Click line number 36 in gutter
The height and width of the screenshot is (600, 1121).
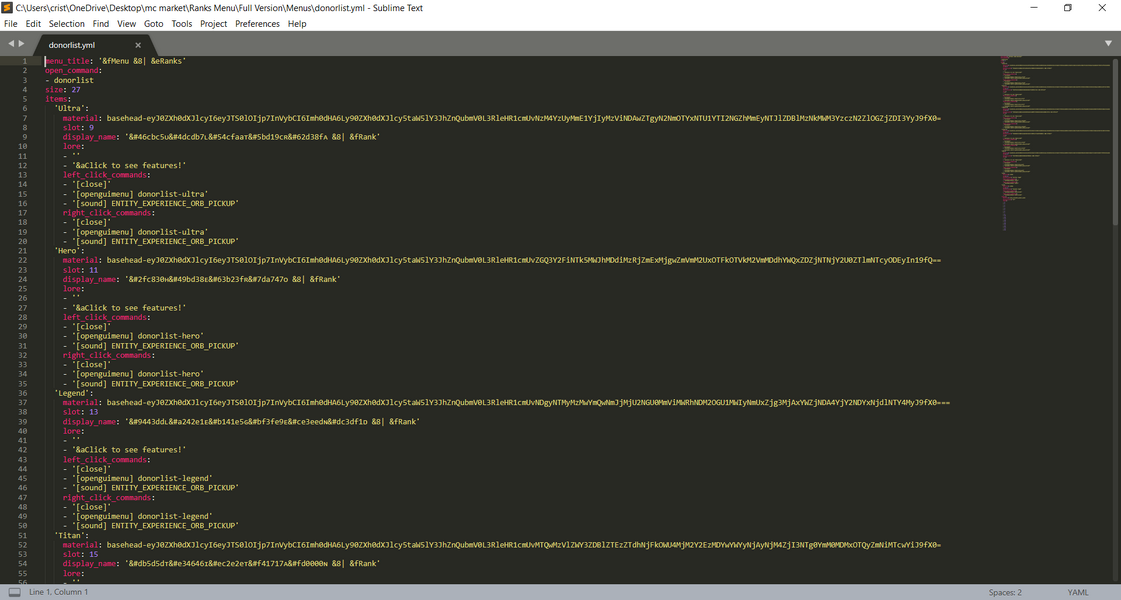22,393
